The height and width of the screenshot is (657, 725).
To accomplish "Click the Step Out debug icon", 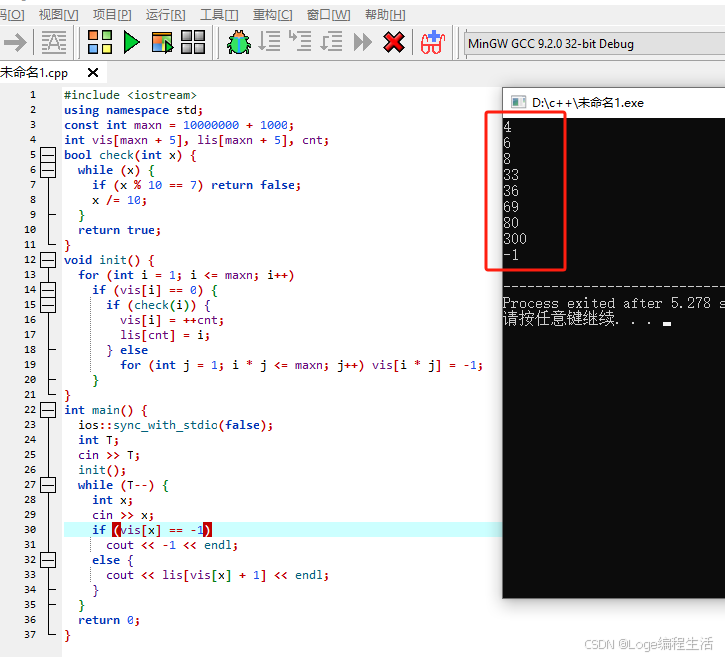I will pyautogui.click(x=332, y=41).
